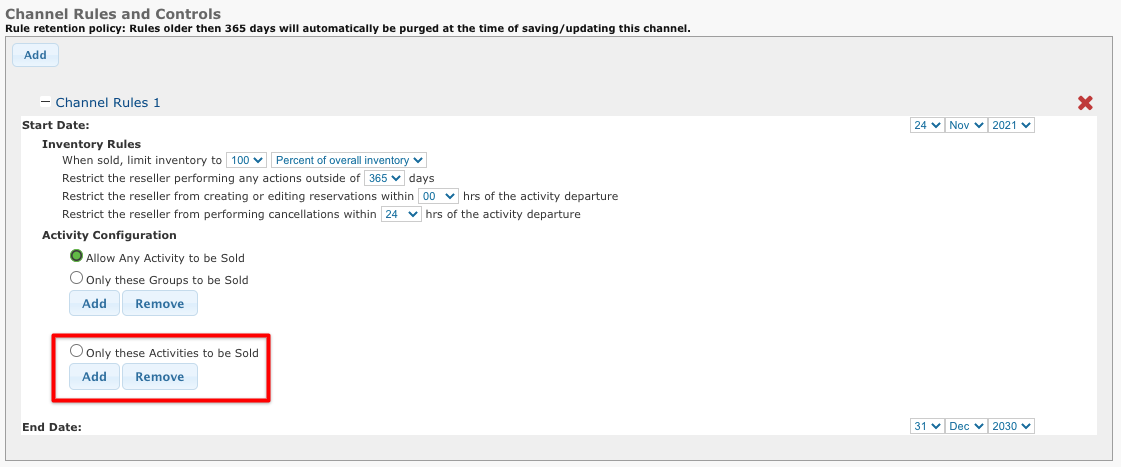The image size is (1121, 467).
Task: Open the cancellations 24 hrs dropdown
Action: click(x=401, y=214)
